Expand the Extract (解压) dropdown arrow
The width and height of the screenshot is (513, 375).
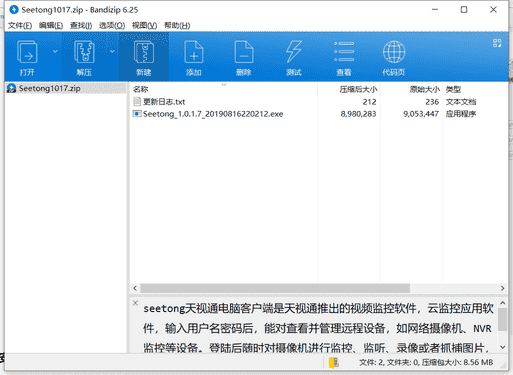pyautogui.click(x=112, y=51)
